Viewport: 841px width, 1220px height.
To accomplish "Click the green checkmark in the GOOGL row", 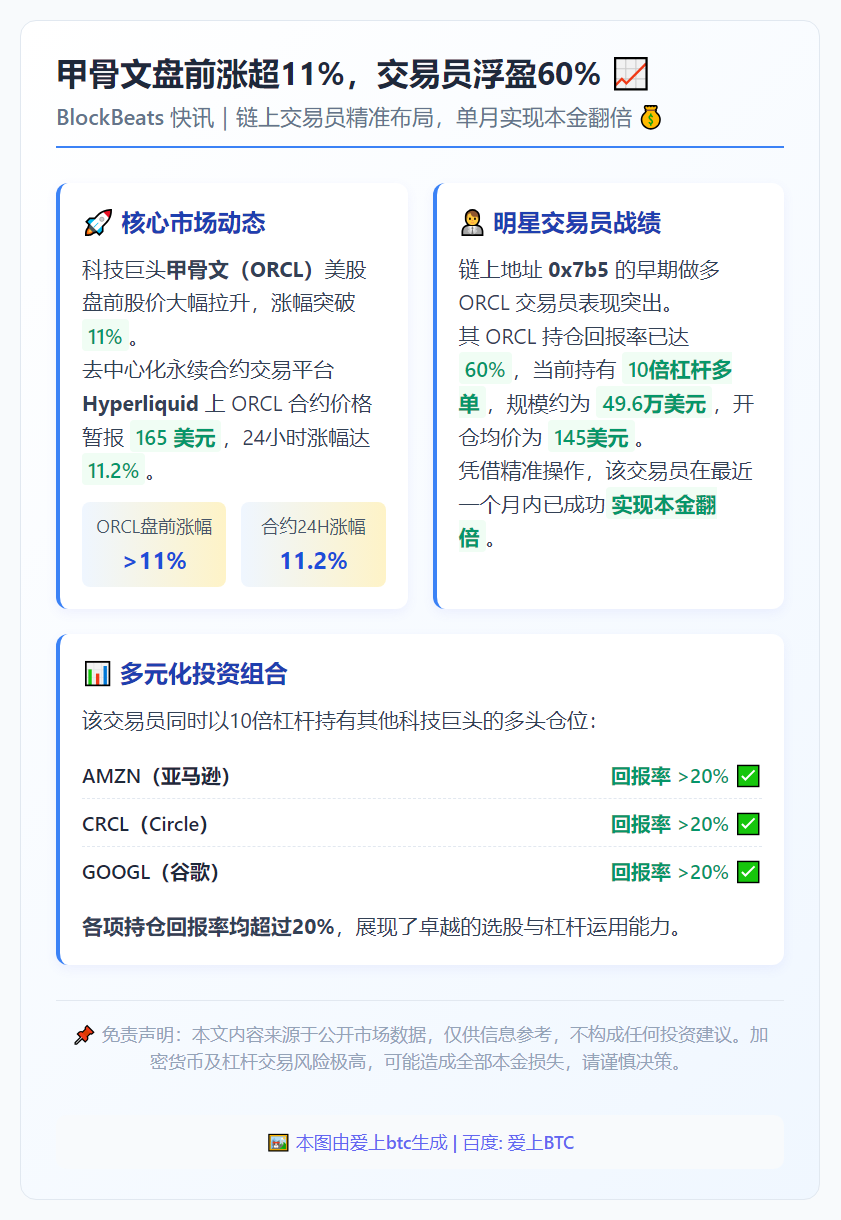I will (748, 872).
